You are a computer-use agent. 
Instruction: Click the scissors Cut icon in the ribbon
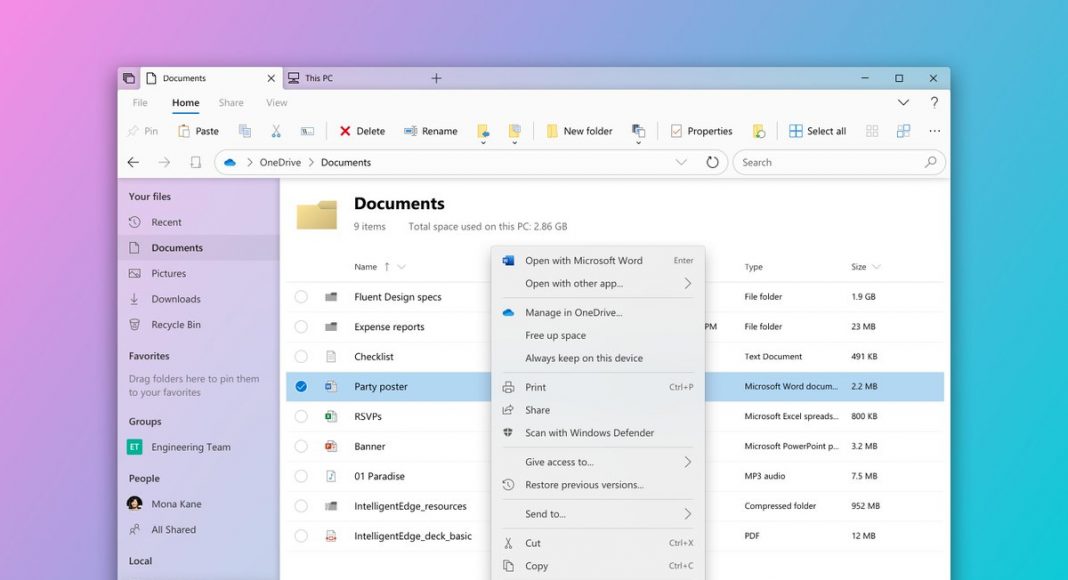pyautogui.click(x=276, y=131)
